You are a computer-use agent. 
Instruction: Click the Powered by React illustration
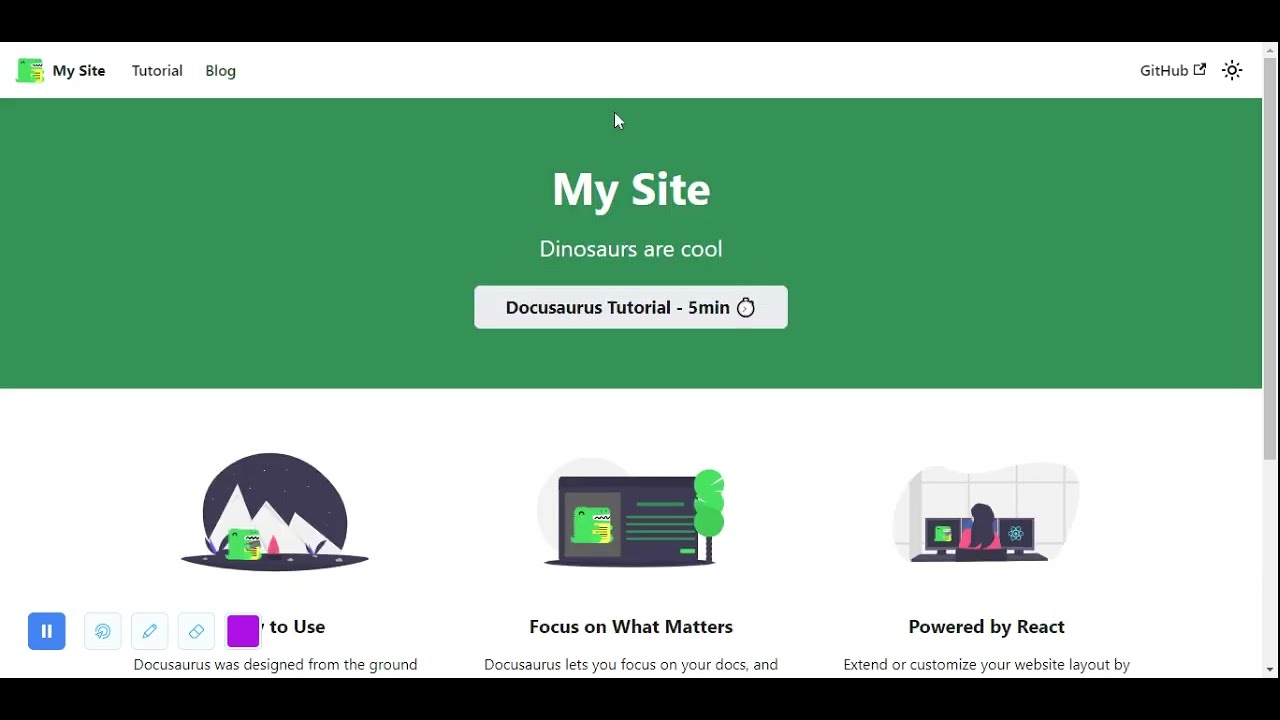(986, 513)
